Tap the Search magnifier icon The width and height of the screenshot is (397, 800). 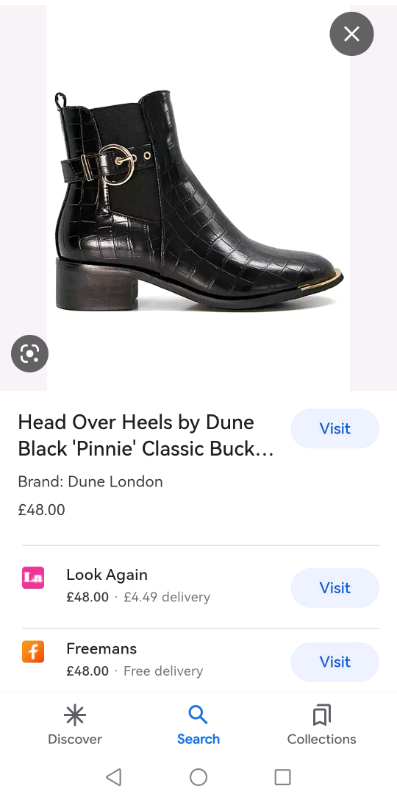click(198, 715)
